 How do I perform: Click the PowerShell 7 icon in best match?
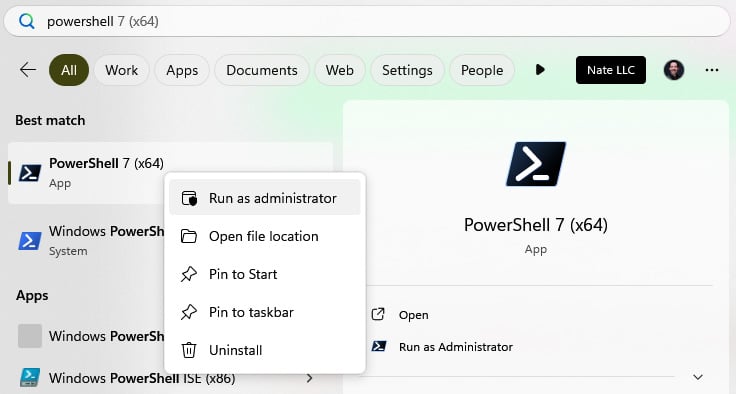pyautogui.click(x=30, y=173)
